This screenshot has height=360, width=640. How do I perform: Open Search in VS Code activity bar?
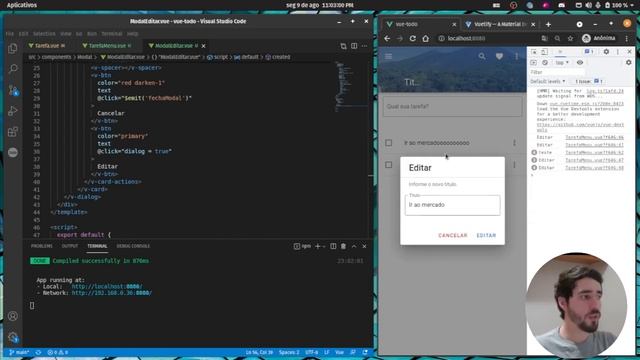click(x=13, y=69)
